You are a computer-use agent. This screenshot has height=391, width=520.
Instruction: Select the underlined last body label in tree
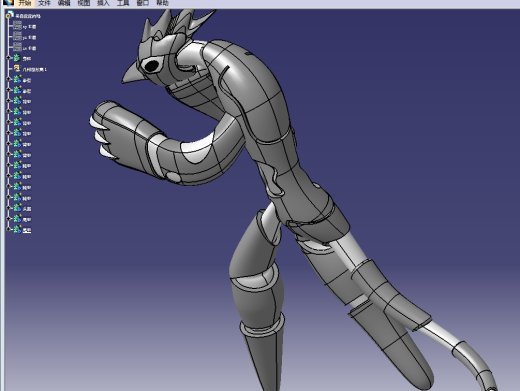[27, 230]
